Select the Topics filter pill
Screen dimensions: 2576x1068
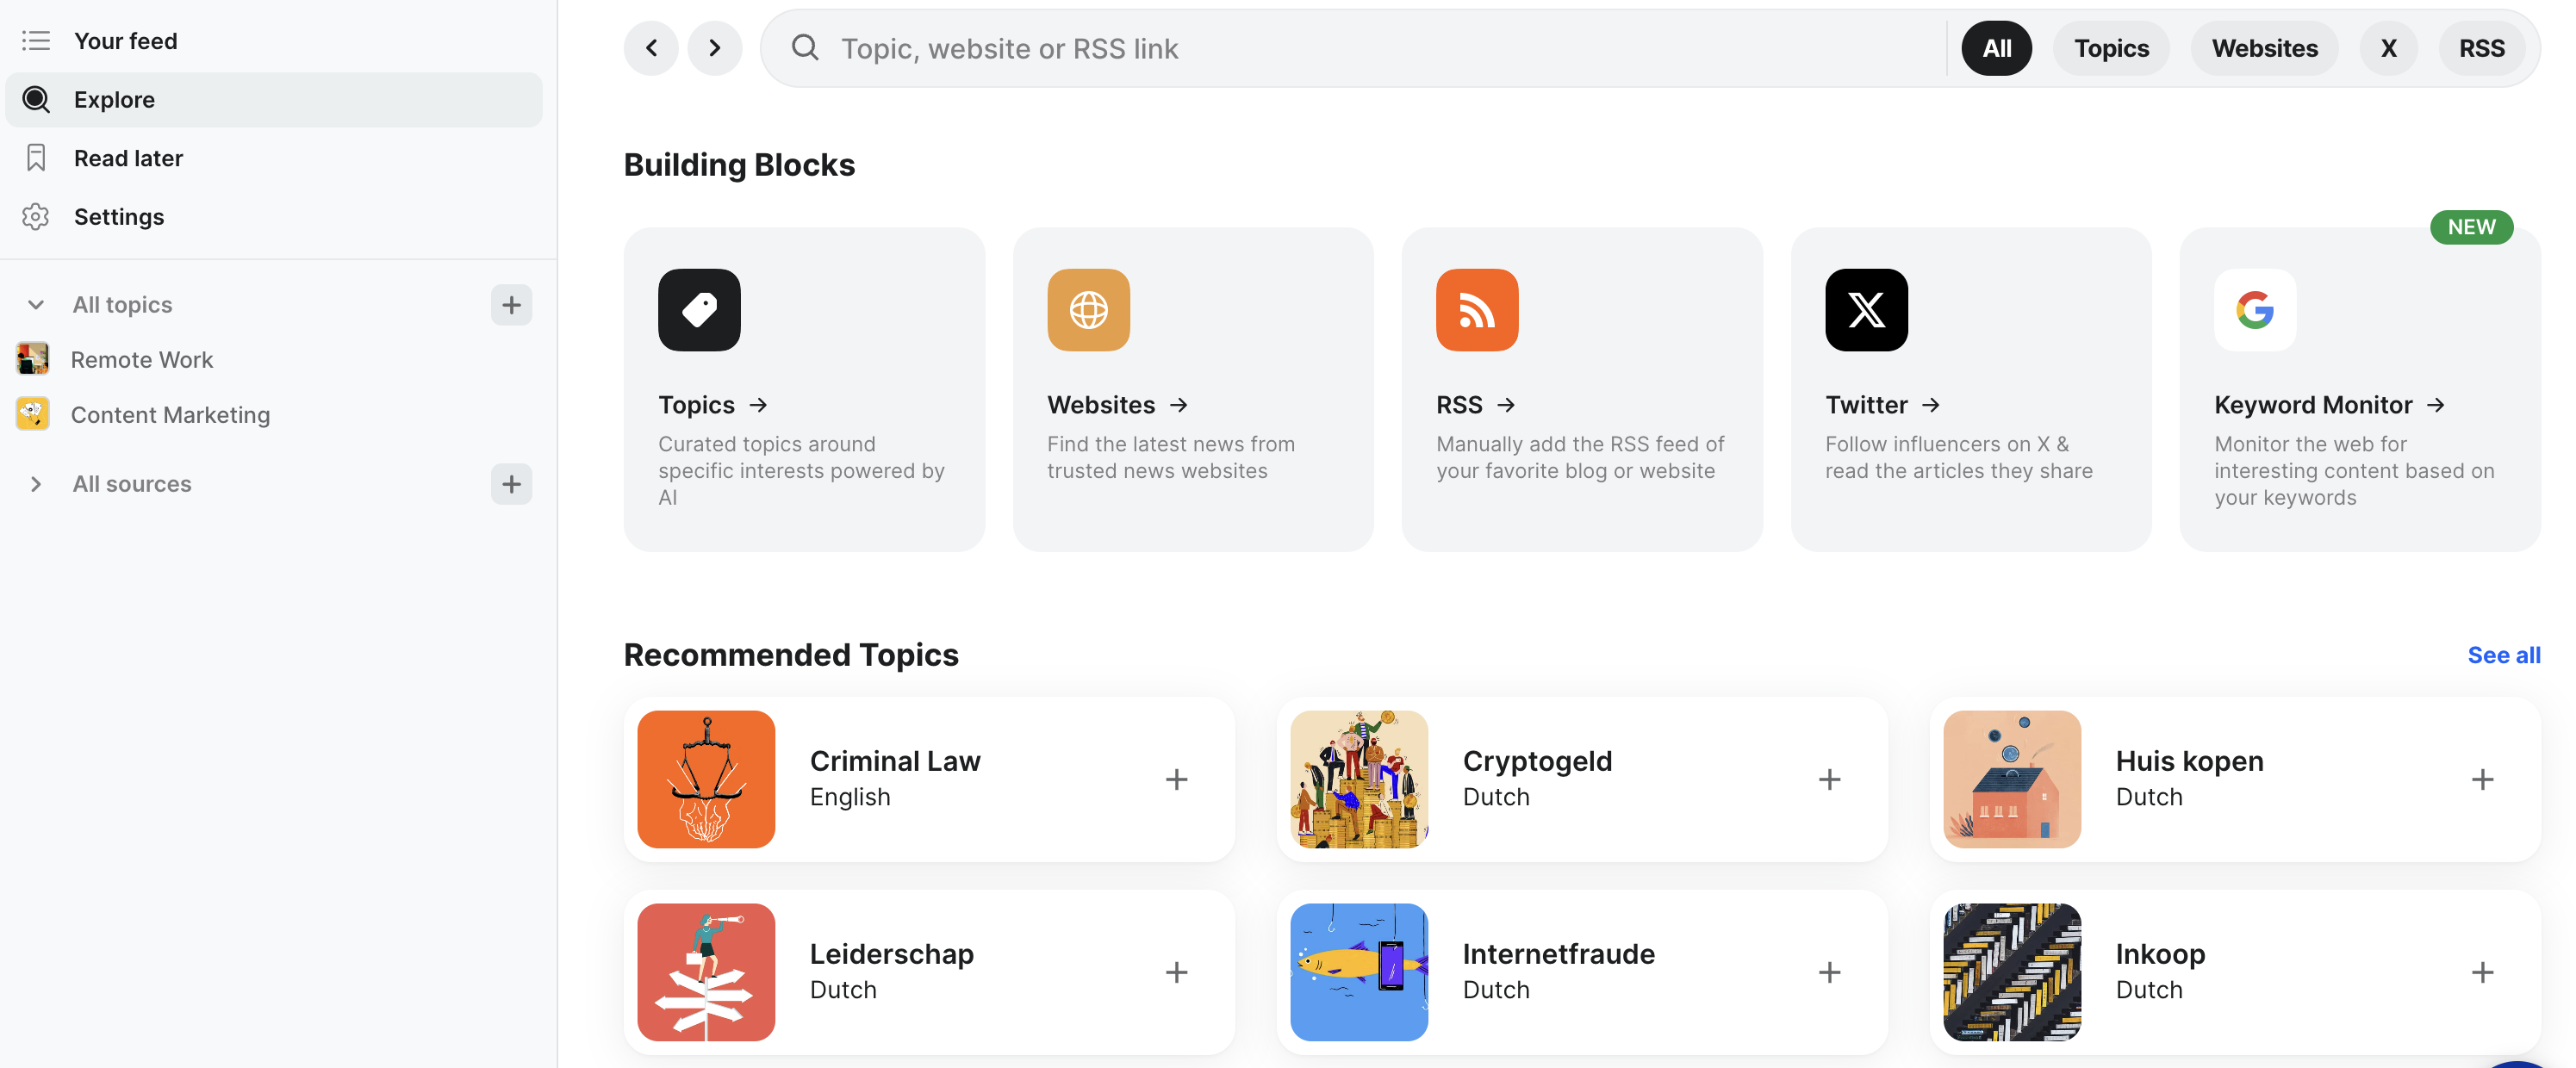pyautogui.click(x=2111, y=48)
